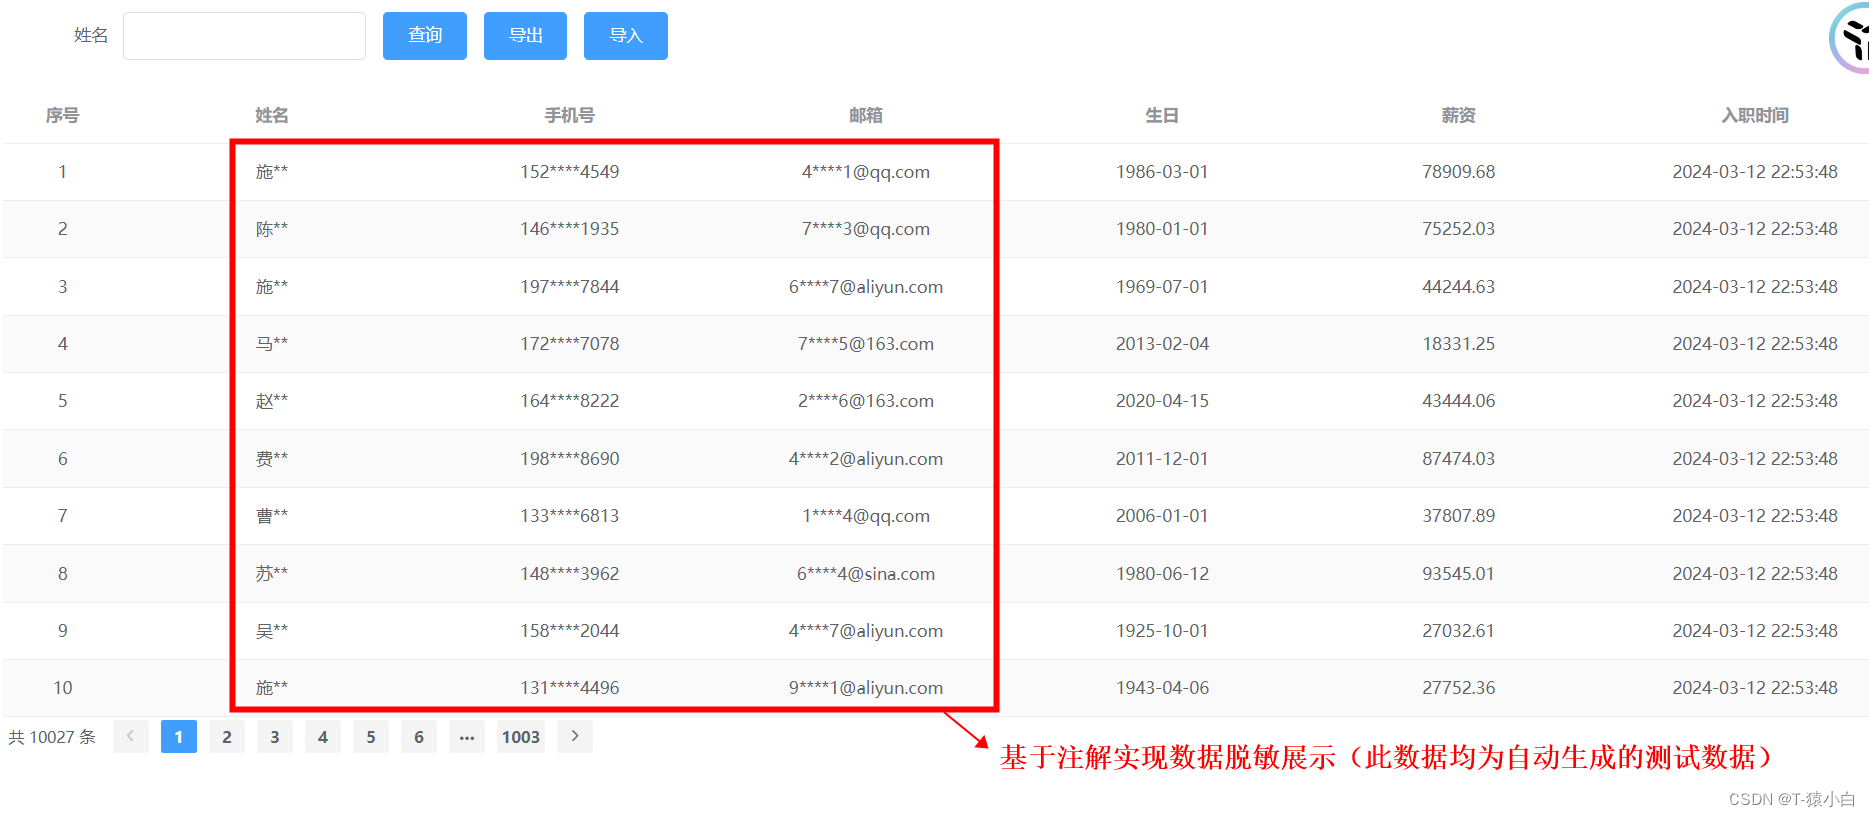
Task: Jump to last page 1003
Action: 521,736
